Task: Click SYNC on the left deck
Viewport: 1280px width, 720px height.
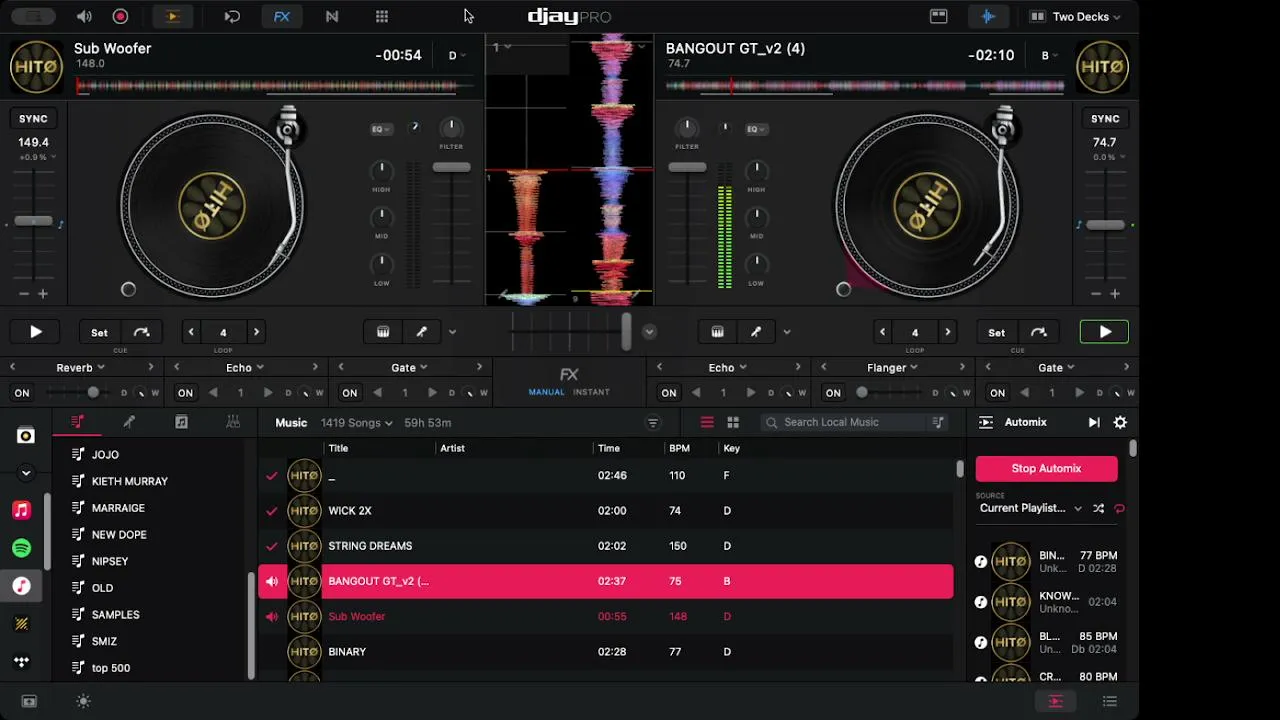Action: pos(33,118)
